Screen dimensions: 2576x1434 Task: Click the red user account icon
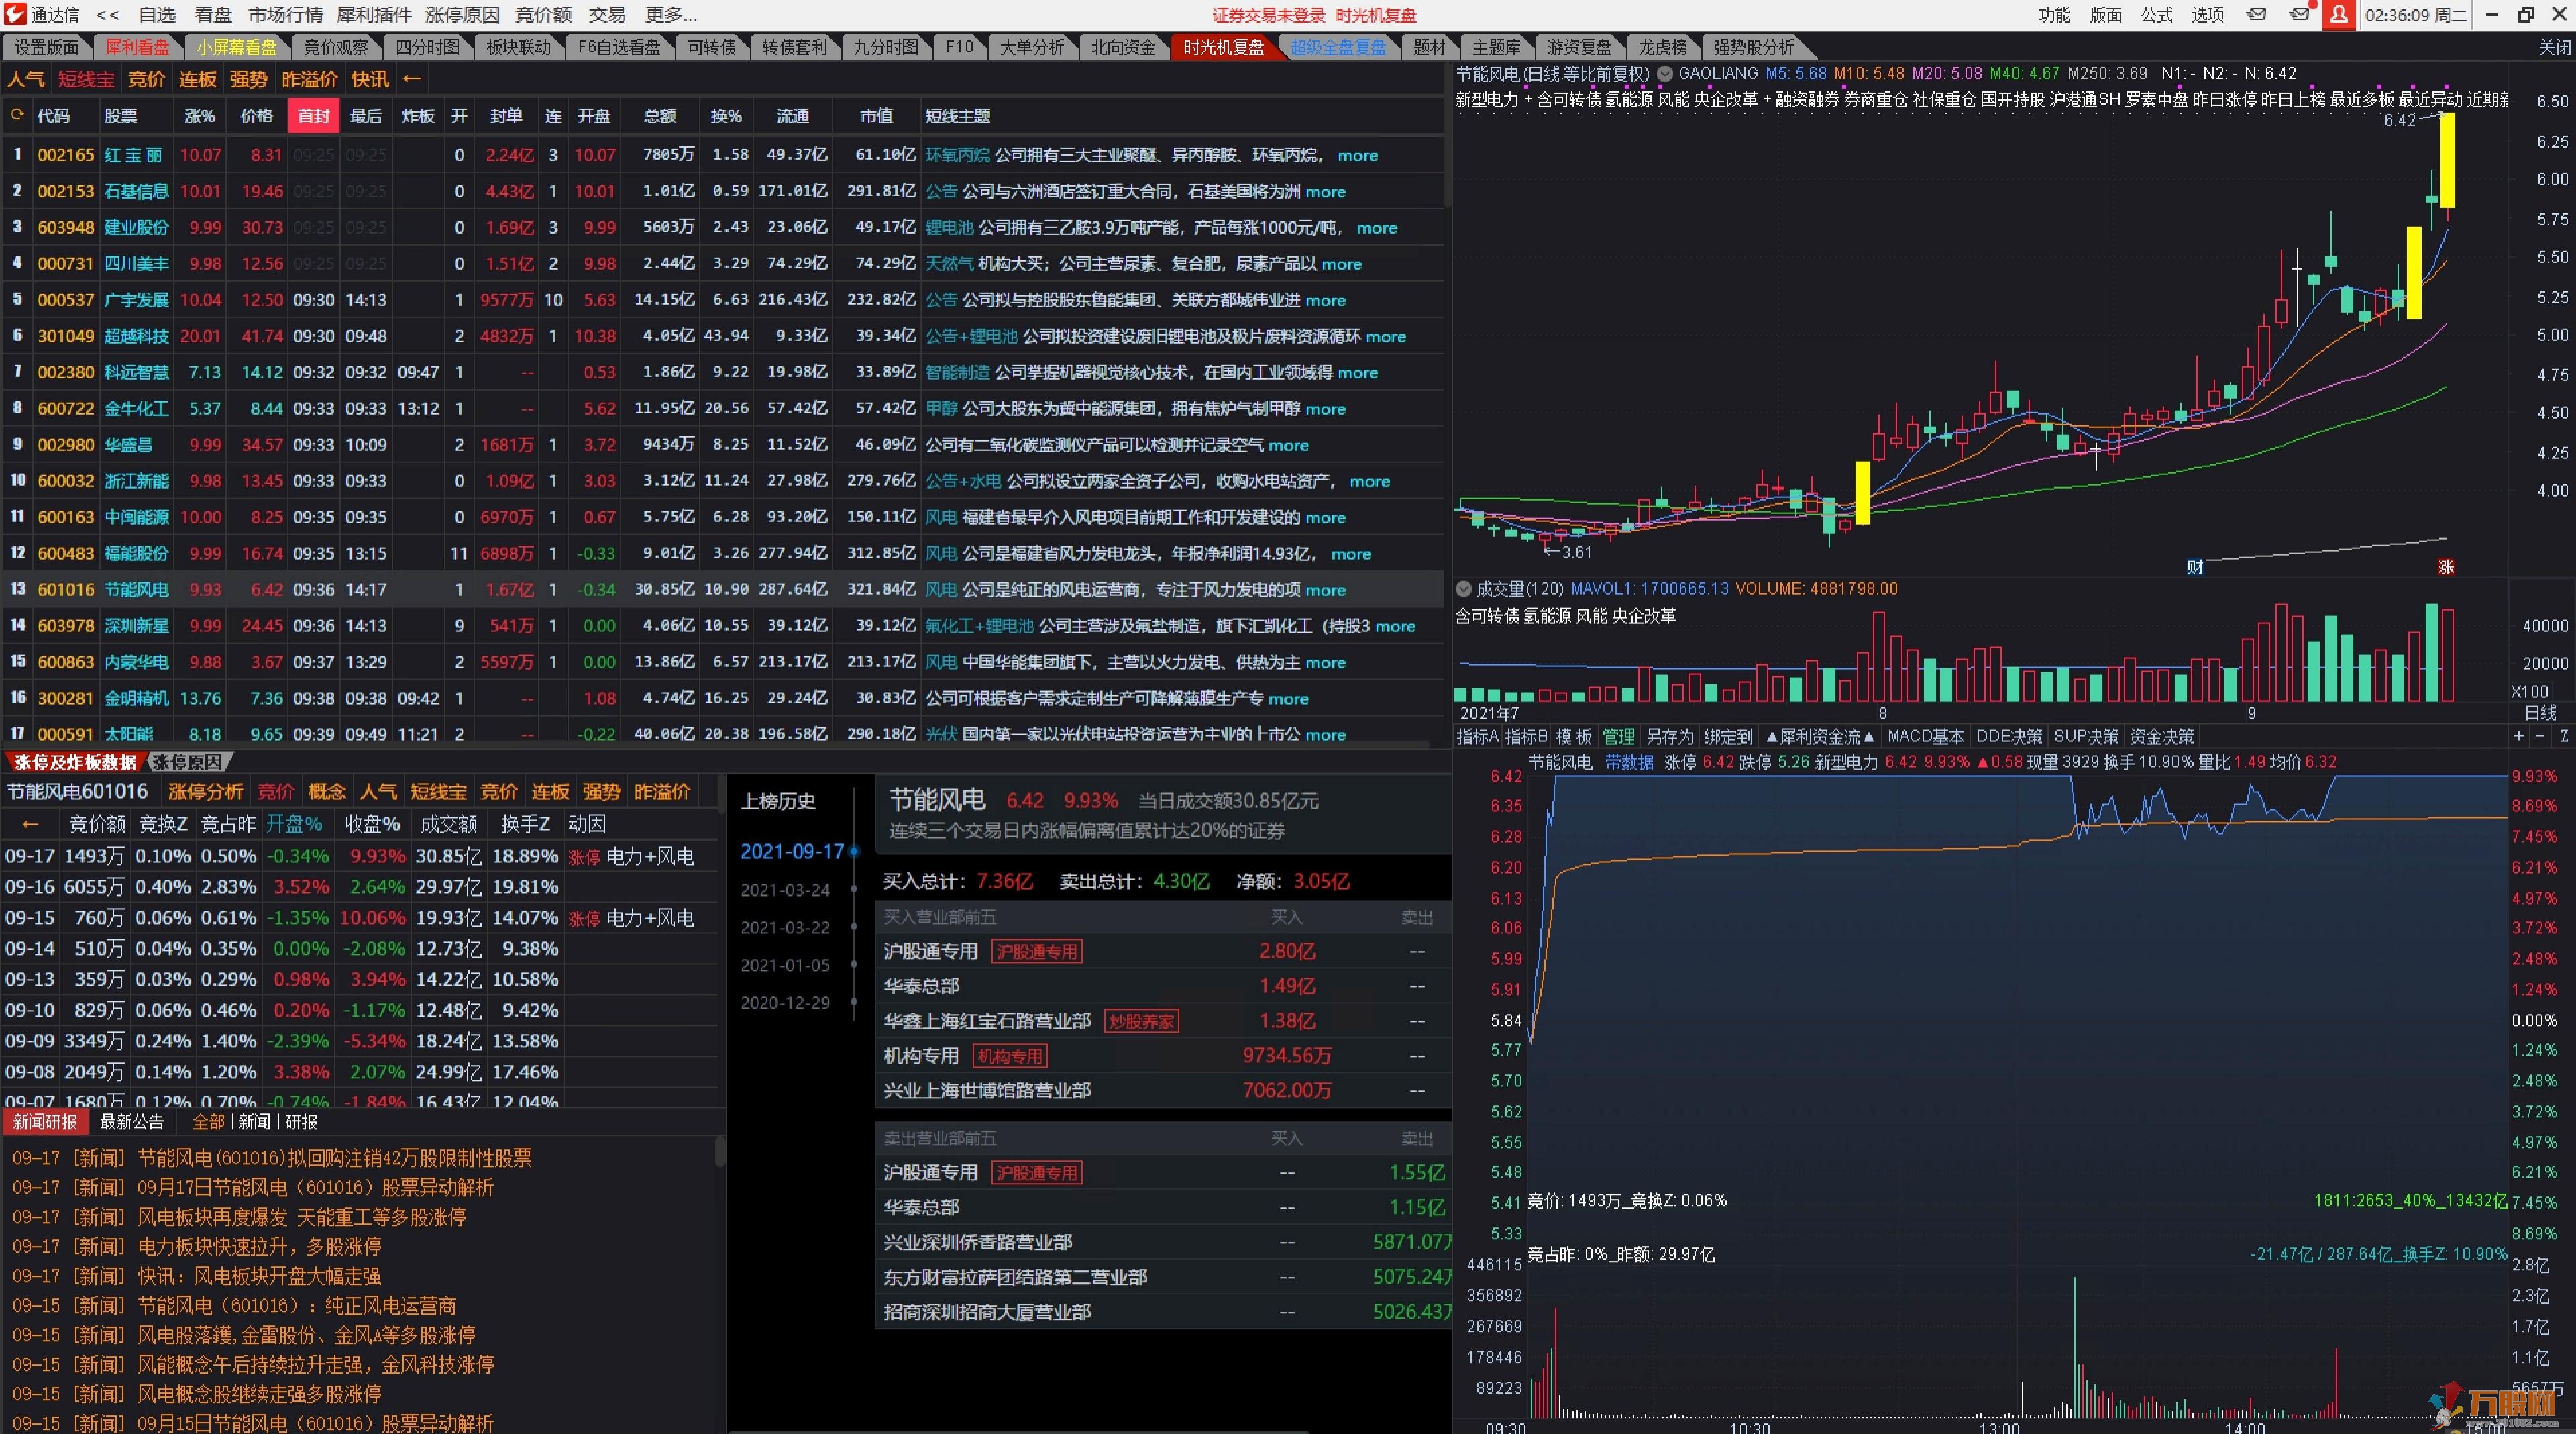click(2339, 15)
